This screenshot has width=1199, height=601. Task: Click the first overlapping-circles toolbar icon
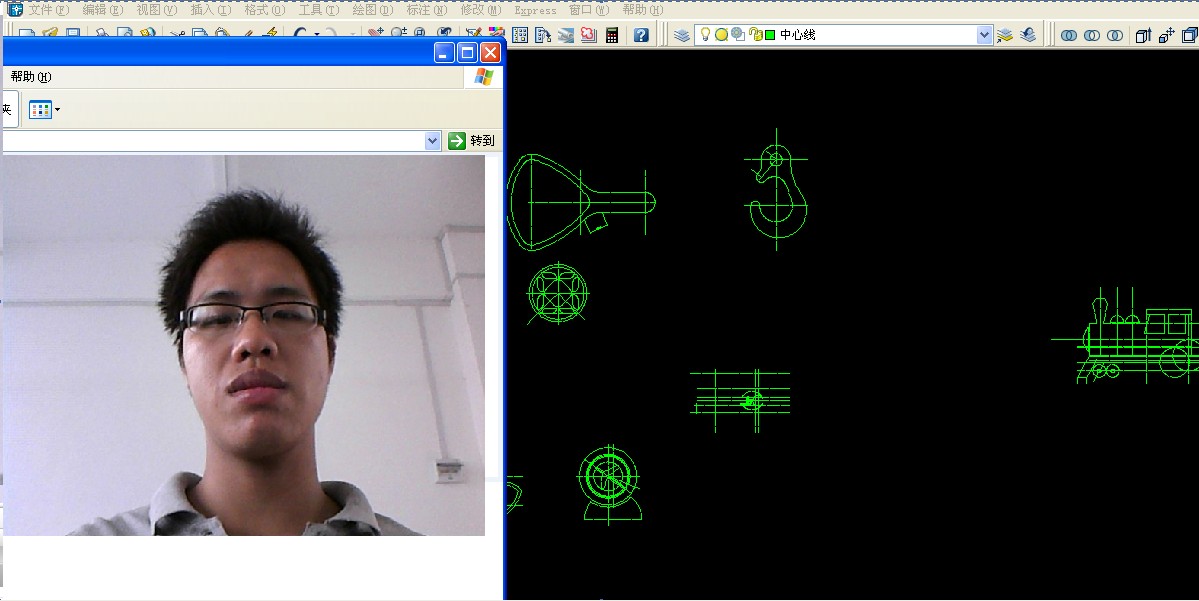click(1069, 35)
